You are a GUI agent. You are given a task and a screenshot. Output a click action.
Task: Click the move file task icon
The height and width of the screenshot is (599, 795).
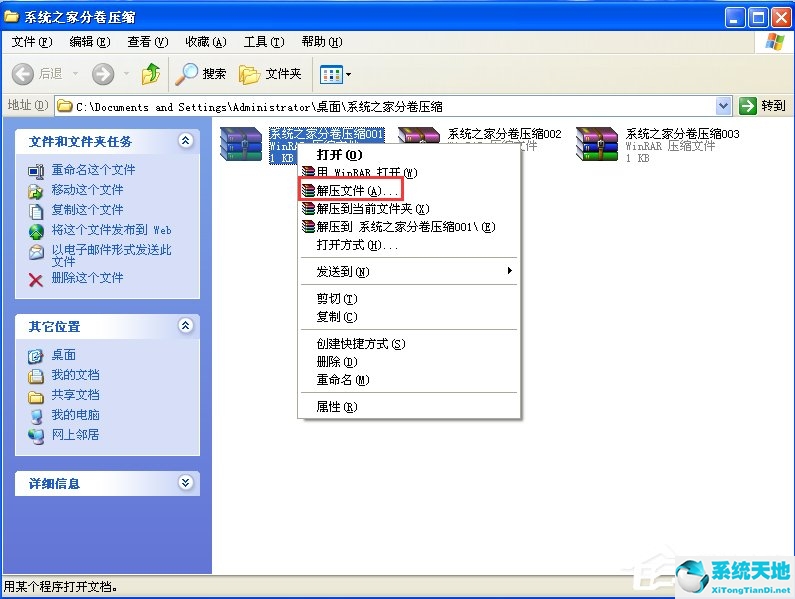[x=36, y=191]
